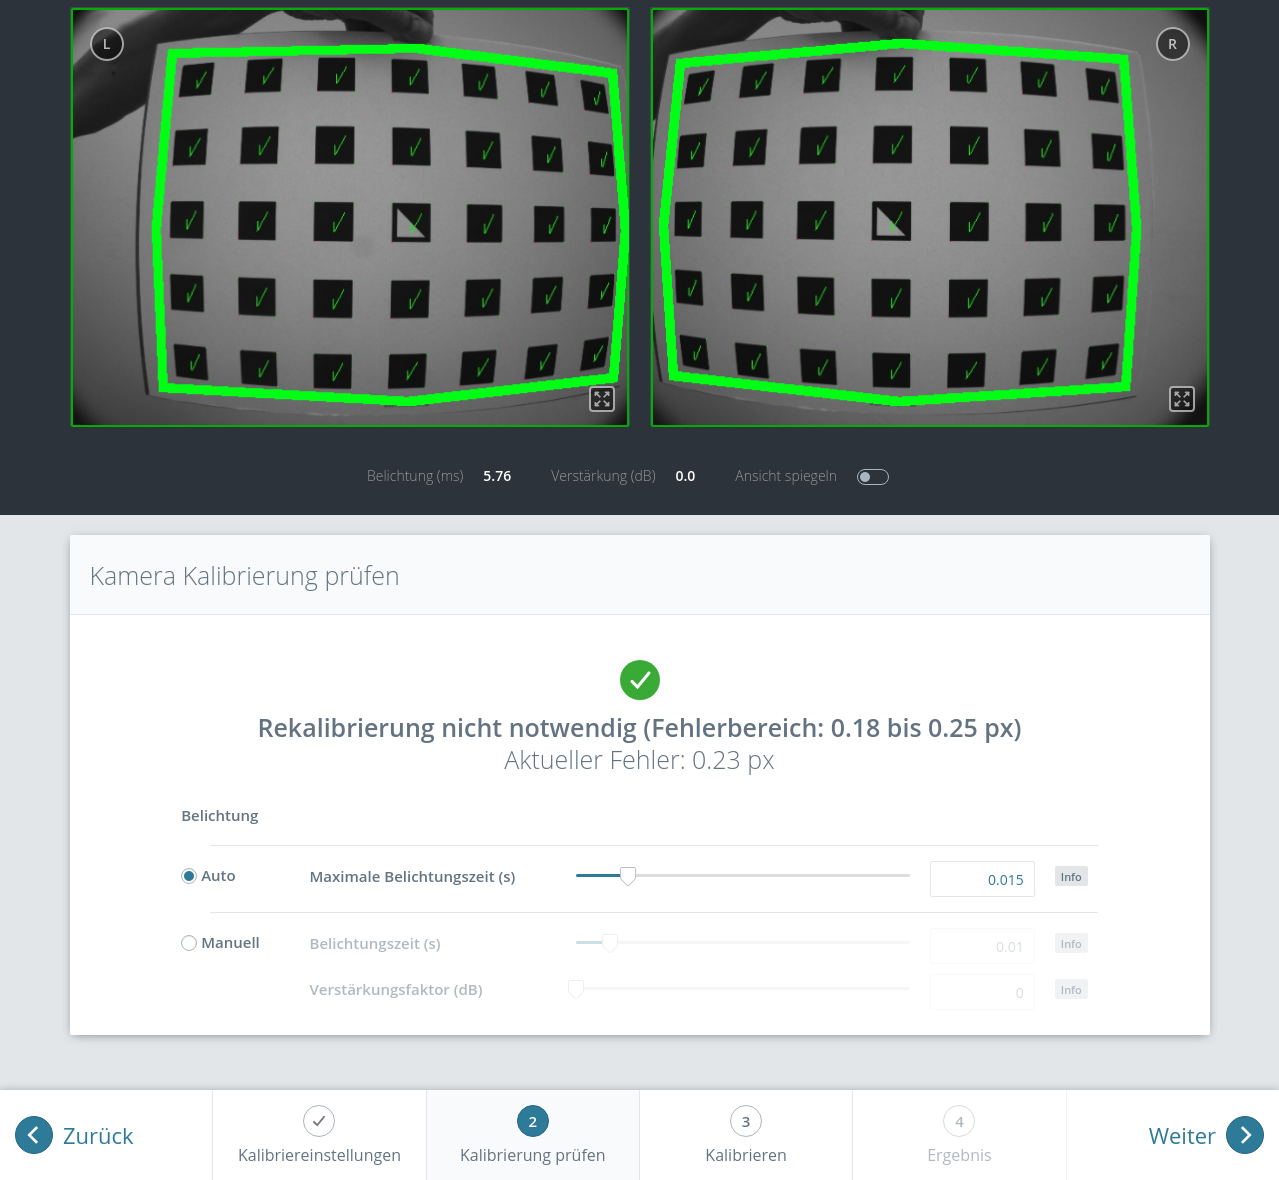Viewport: 1279px width, 1180px height.
Task: Click the green success checkmark icon
Action: (640, 680)
